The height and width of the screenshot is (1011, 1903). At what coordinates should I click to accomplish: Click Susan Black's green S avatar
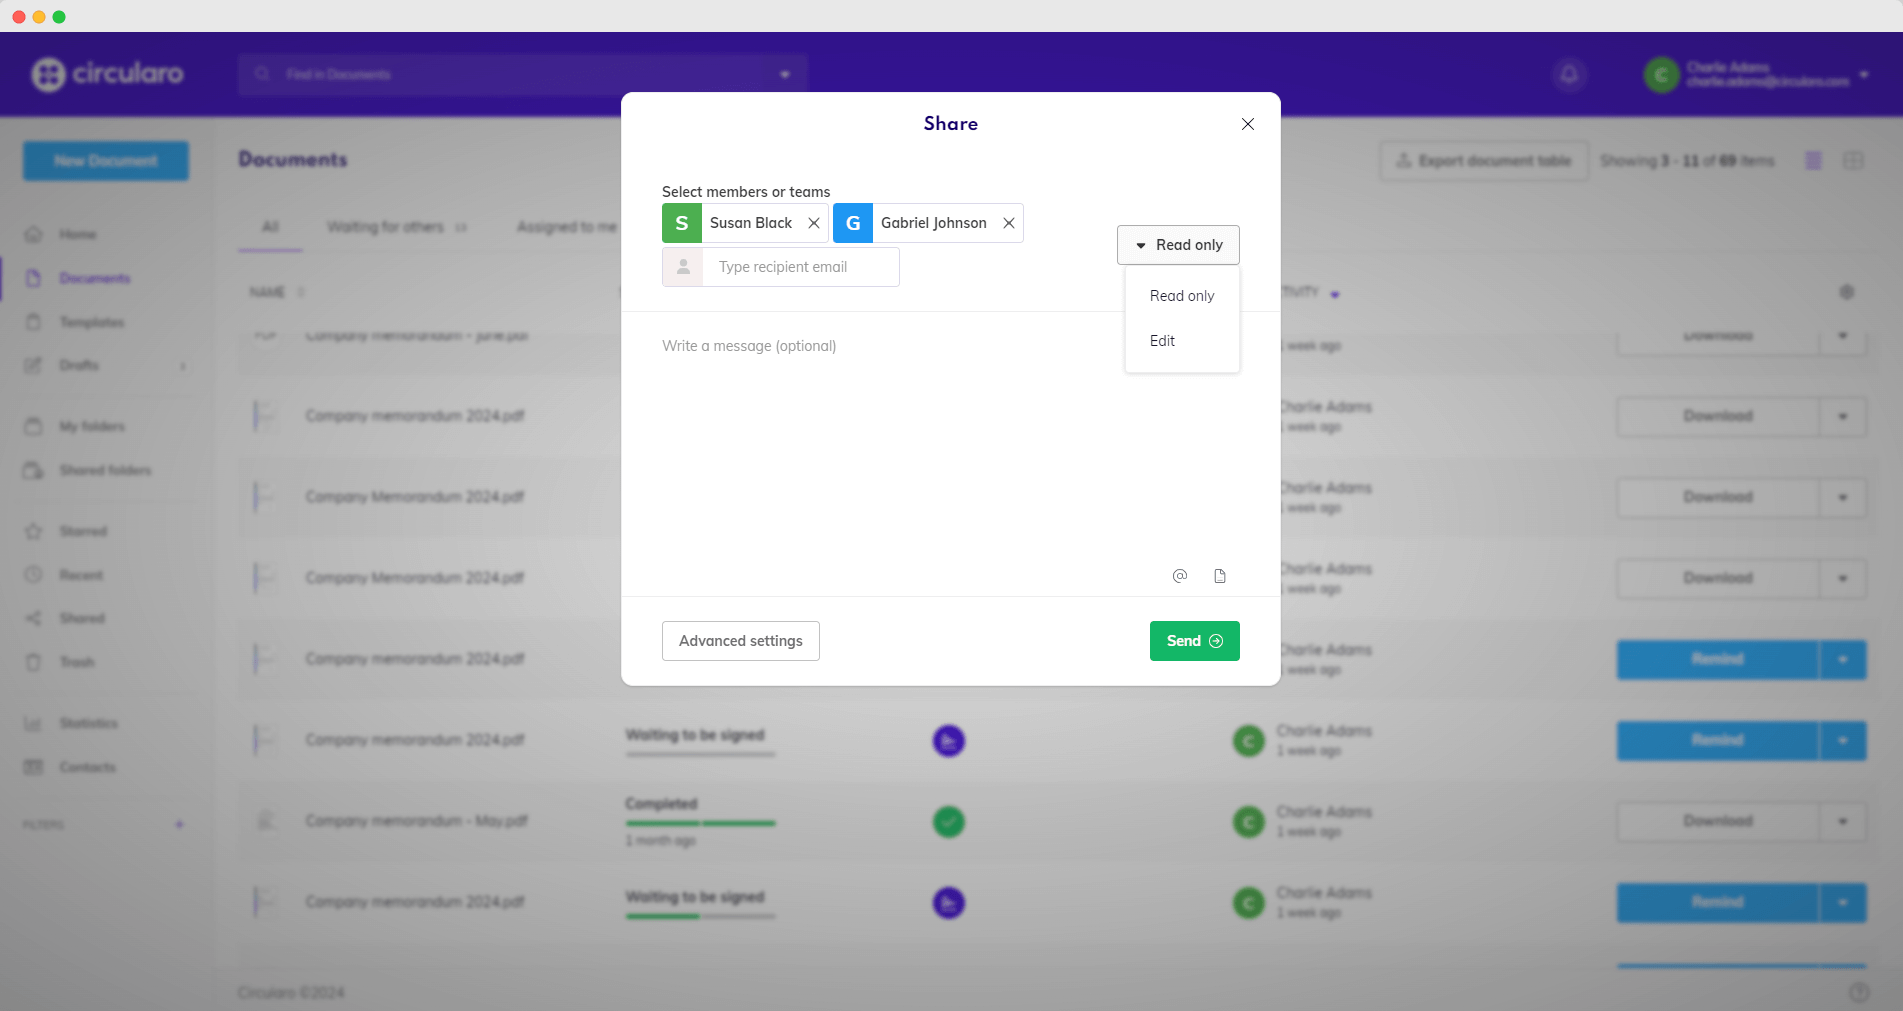pyautogui.click(x=682, y=223)
